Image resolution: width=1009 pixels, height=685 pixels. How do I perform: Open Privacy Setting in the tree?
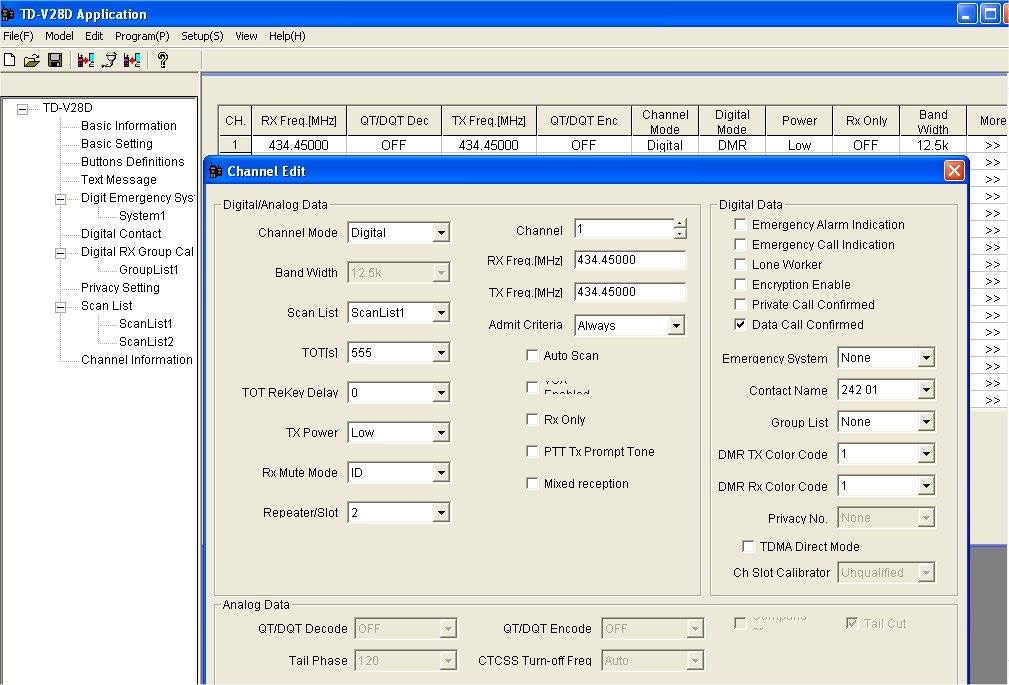(120, 288)
